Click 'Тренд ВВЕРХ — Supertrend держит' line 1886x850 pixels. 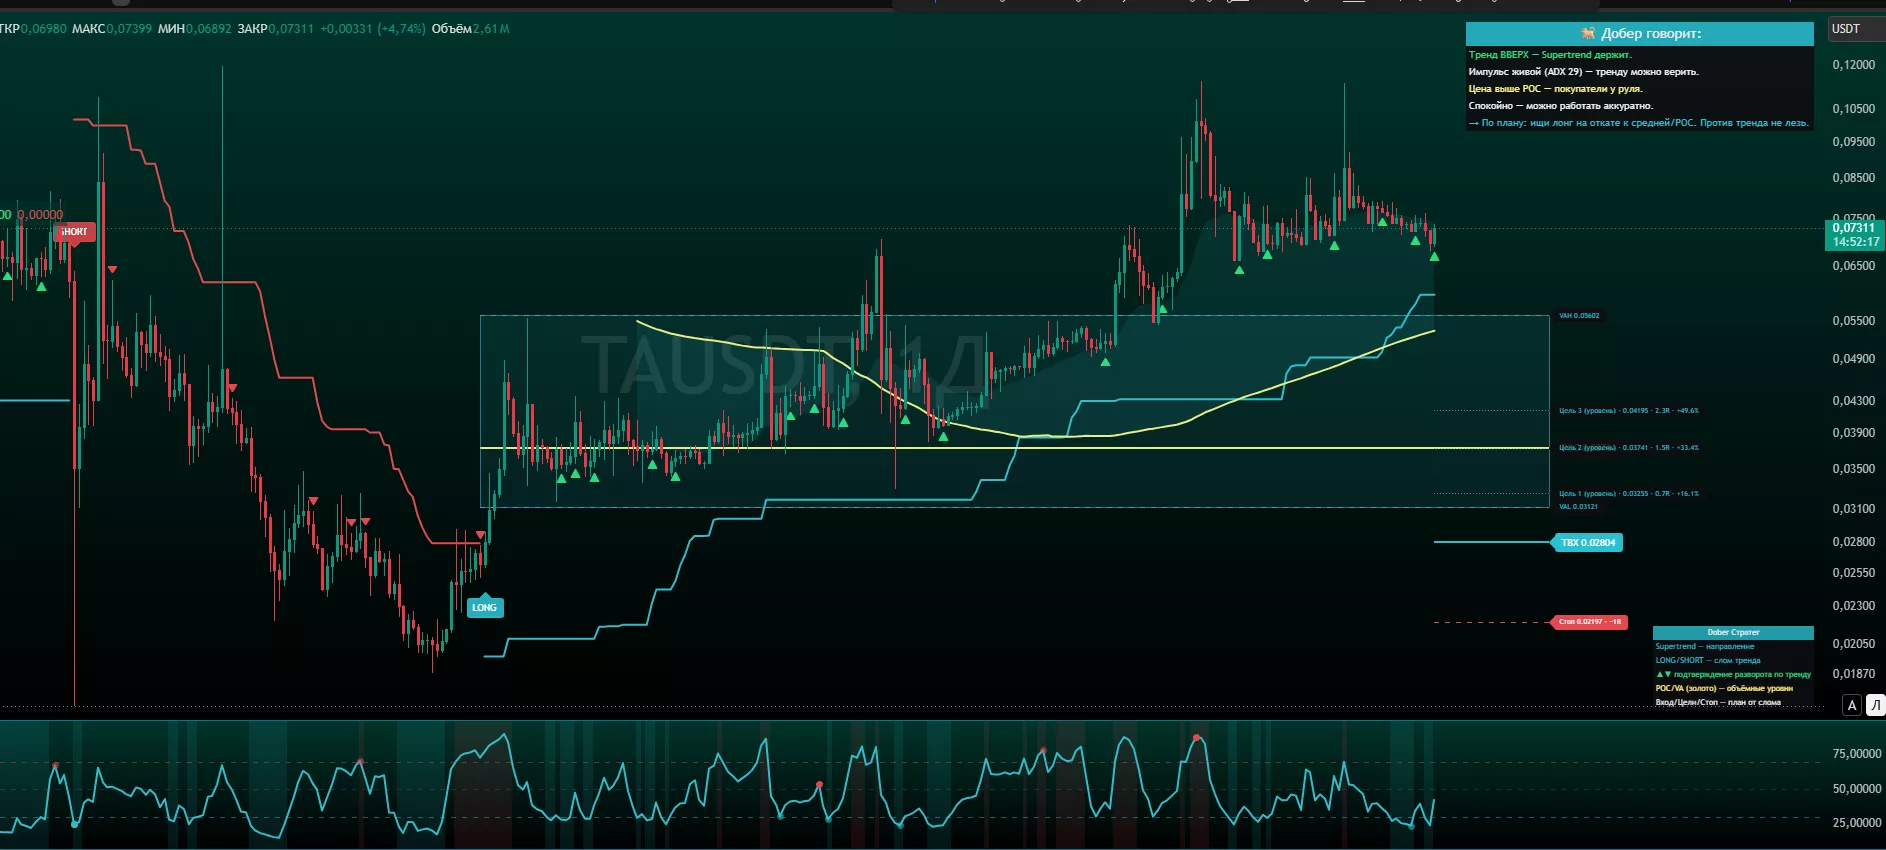point(1550,55)
